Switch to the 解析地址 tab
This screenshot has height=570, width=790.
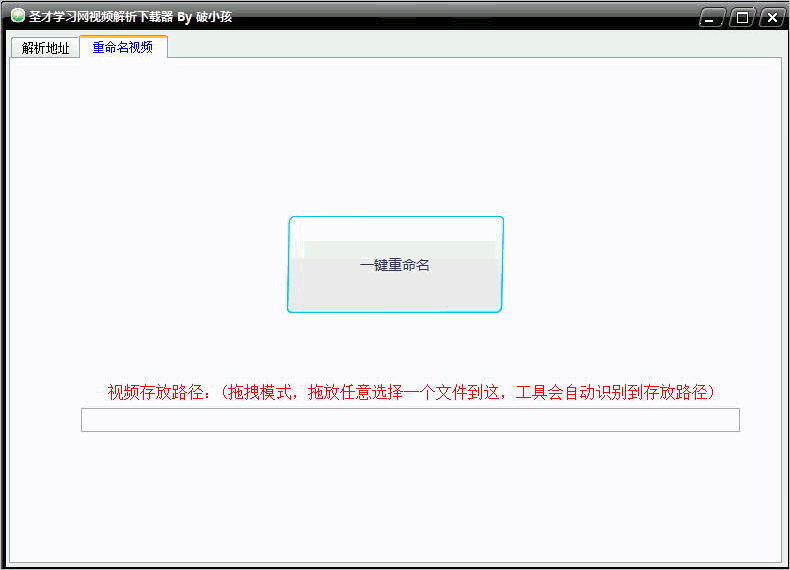[x=45, y=48]
